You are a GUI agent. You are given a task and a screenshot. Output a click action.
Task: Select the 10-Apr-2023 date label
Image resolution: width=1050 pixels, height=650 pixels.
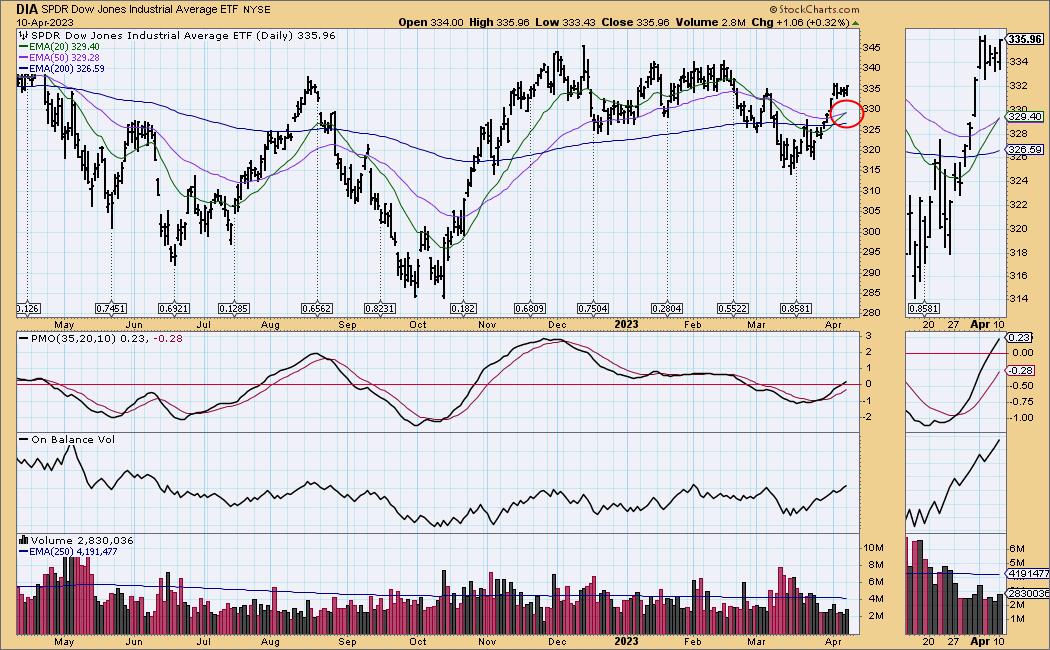pos(45,22)
